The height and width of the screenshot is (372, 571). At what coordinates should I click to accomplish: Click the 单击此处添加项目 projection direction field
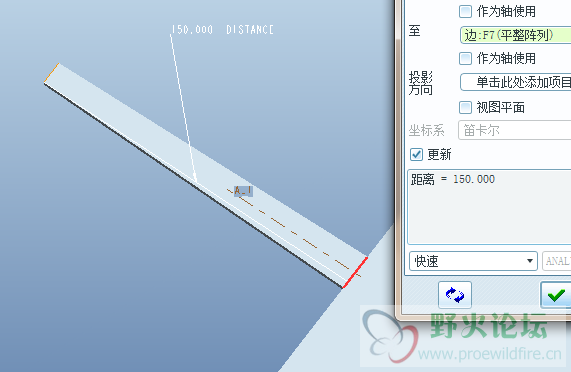coord(515,82)
